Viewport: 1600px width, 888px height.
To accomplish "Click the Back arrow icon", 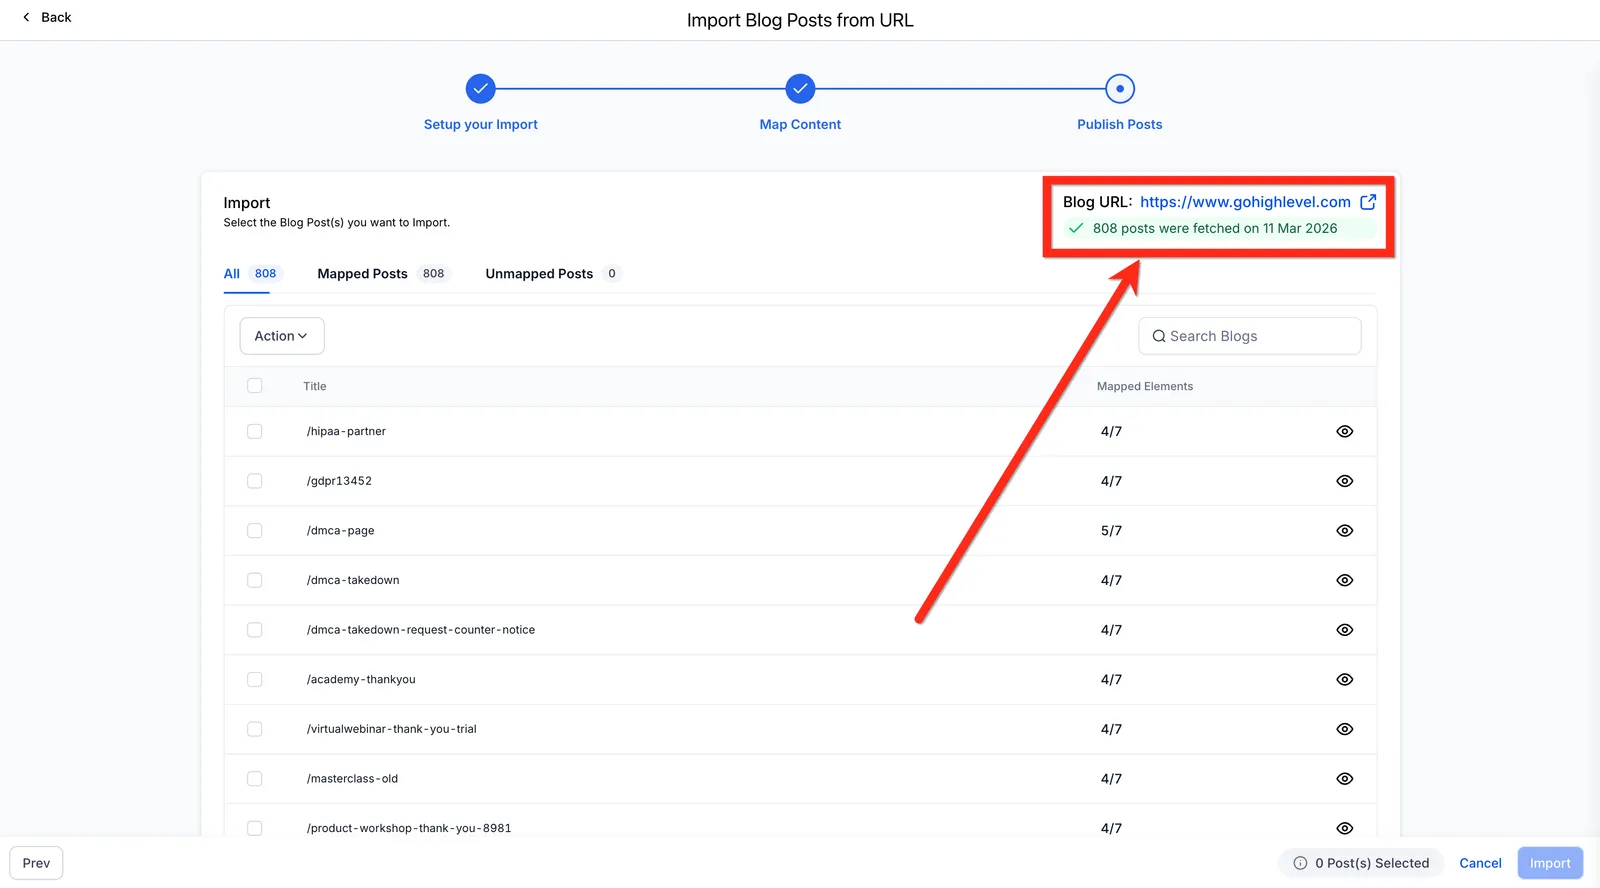I will point(26,17).
